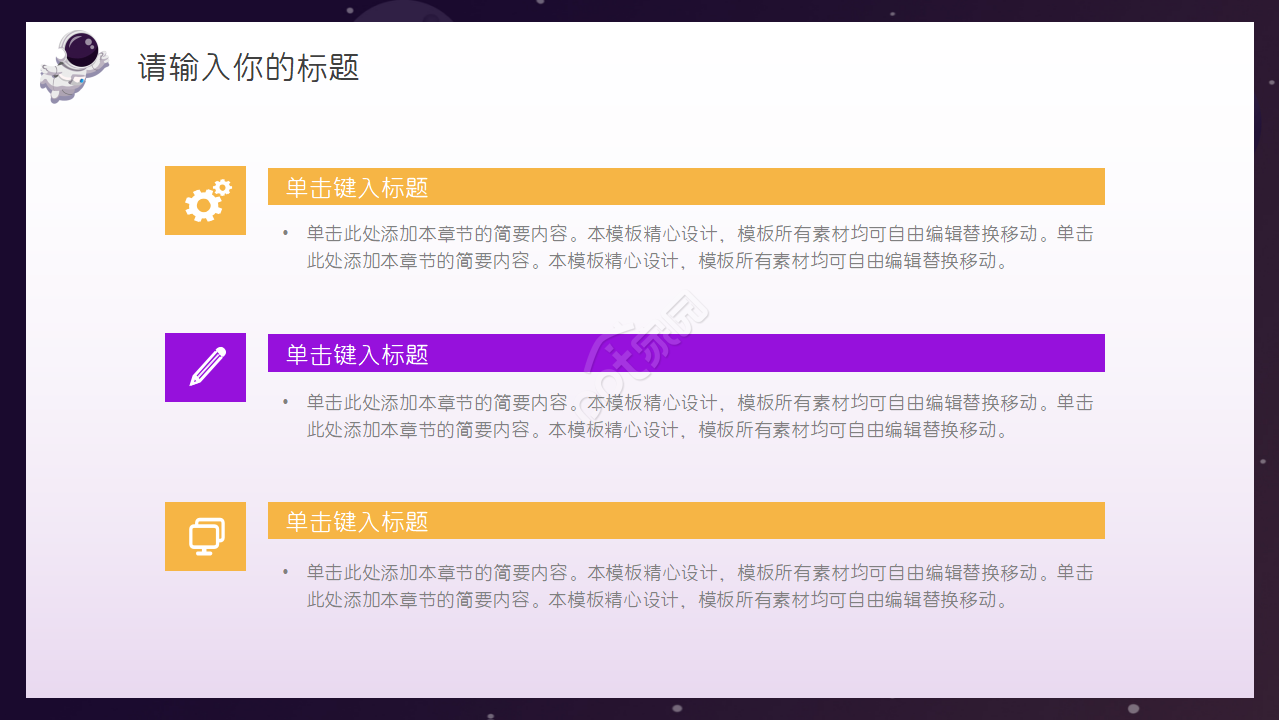
Task: Click the empty right end of the top orange bar
Action: (1000, 187)
